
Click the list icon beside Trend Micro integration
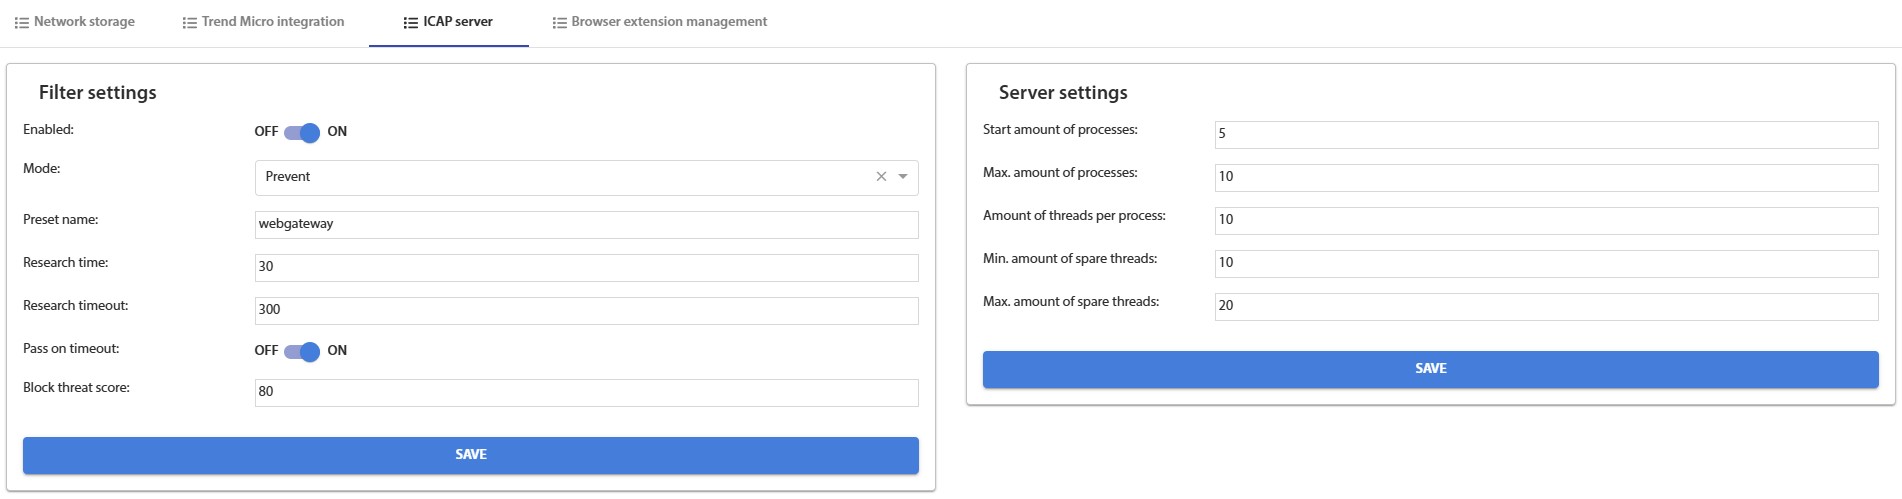(x=190, y=22)
